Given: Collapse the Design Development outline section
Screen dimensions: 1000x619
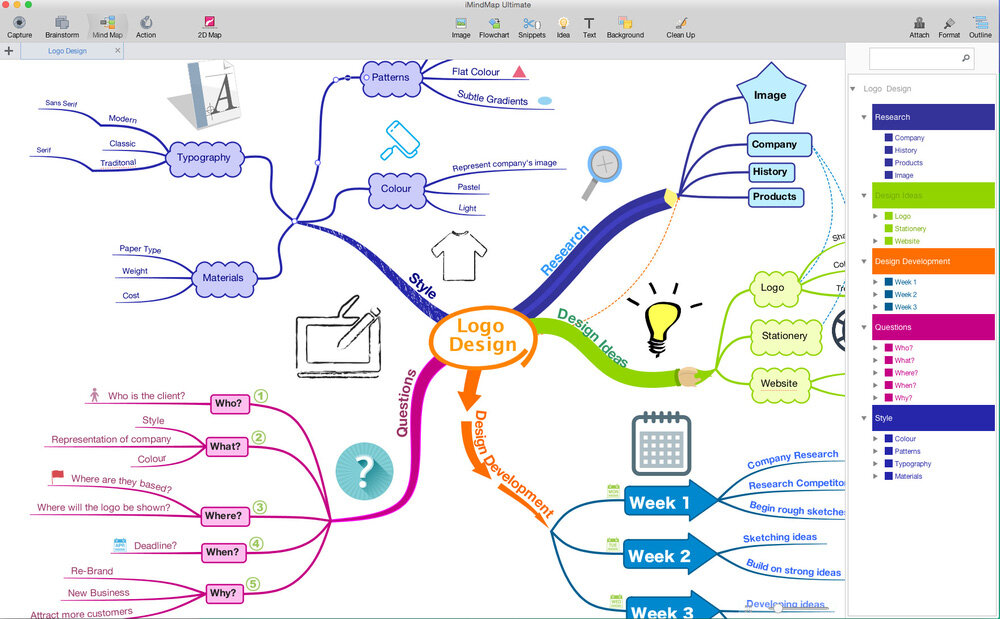Looking at the screenshot, I should coord(864,261).
